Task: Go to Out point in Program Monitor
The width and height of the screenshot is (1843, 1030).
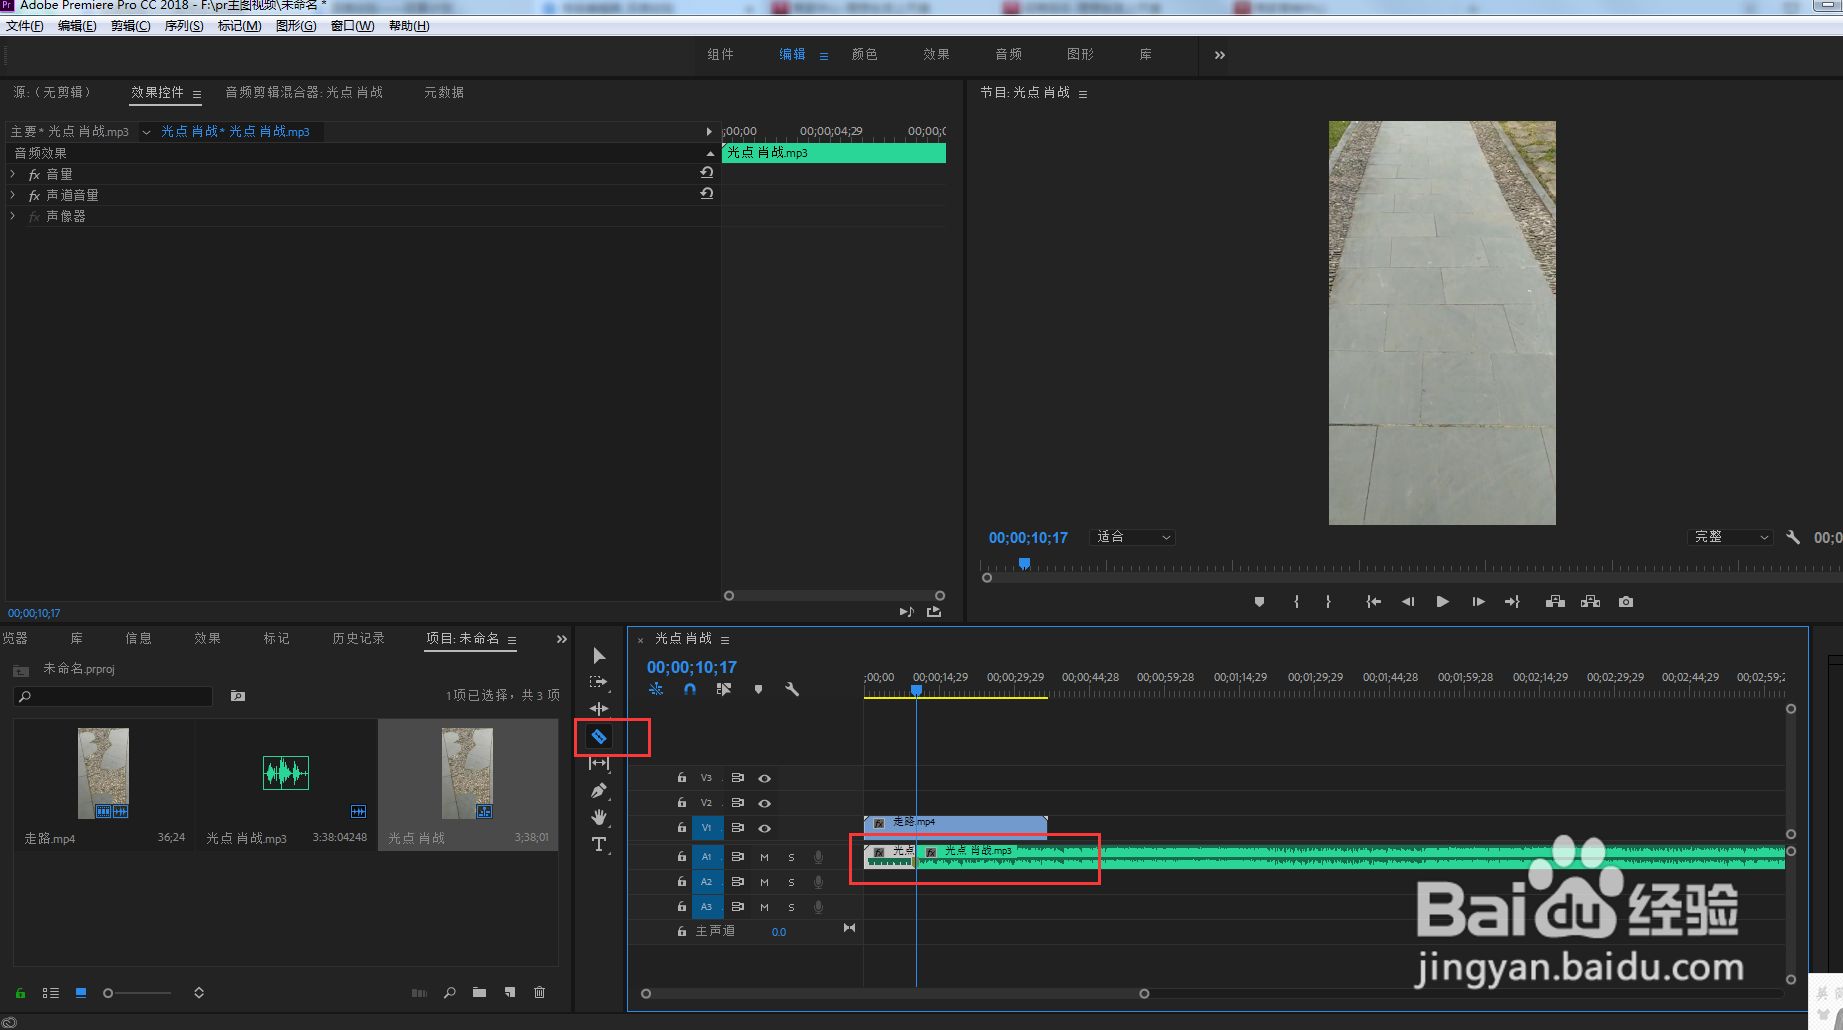Action: [x=1512, y=602]
